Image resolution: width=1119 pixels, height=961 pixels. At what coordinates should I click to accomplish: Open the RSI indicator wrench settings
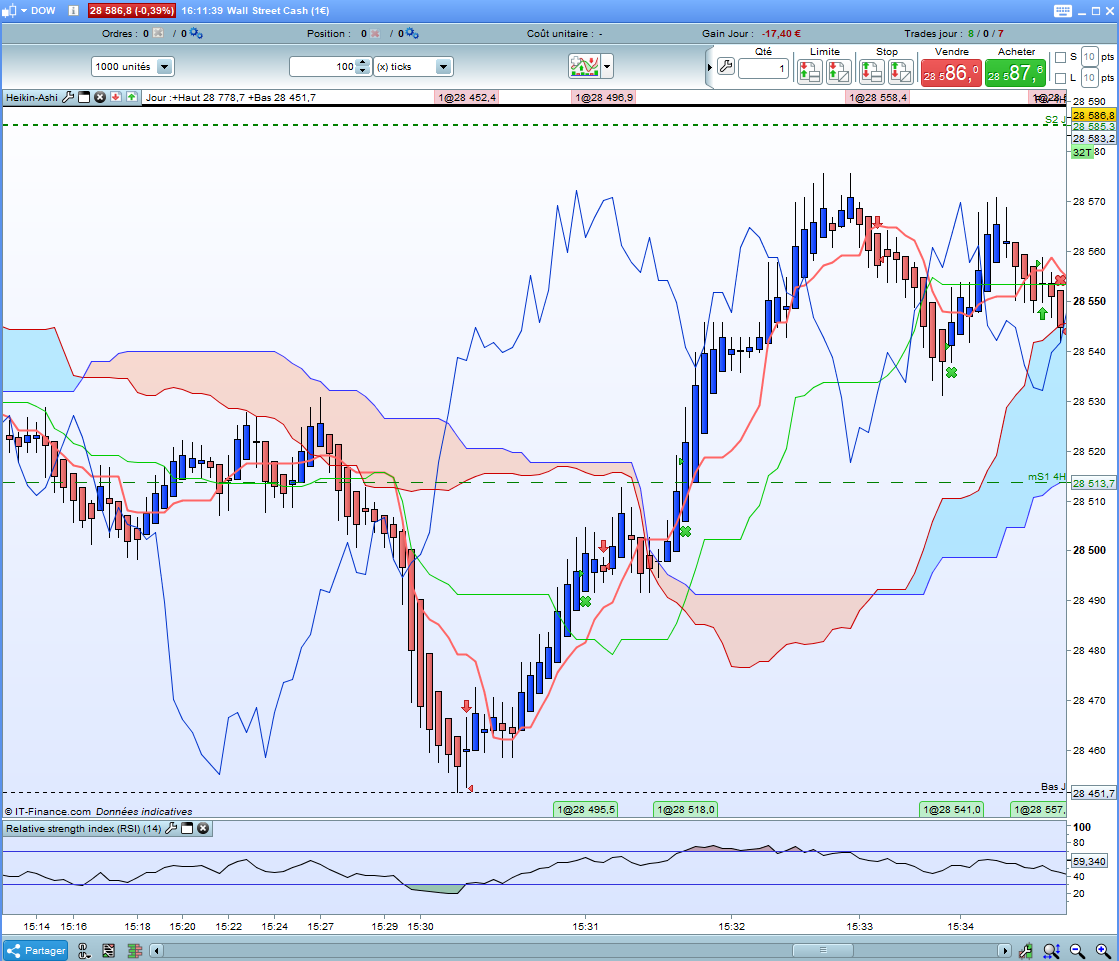pyautogui.click(x=171, y=828)
